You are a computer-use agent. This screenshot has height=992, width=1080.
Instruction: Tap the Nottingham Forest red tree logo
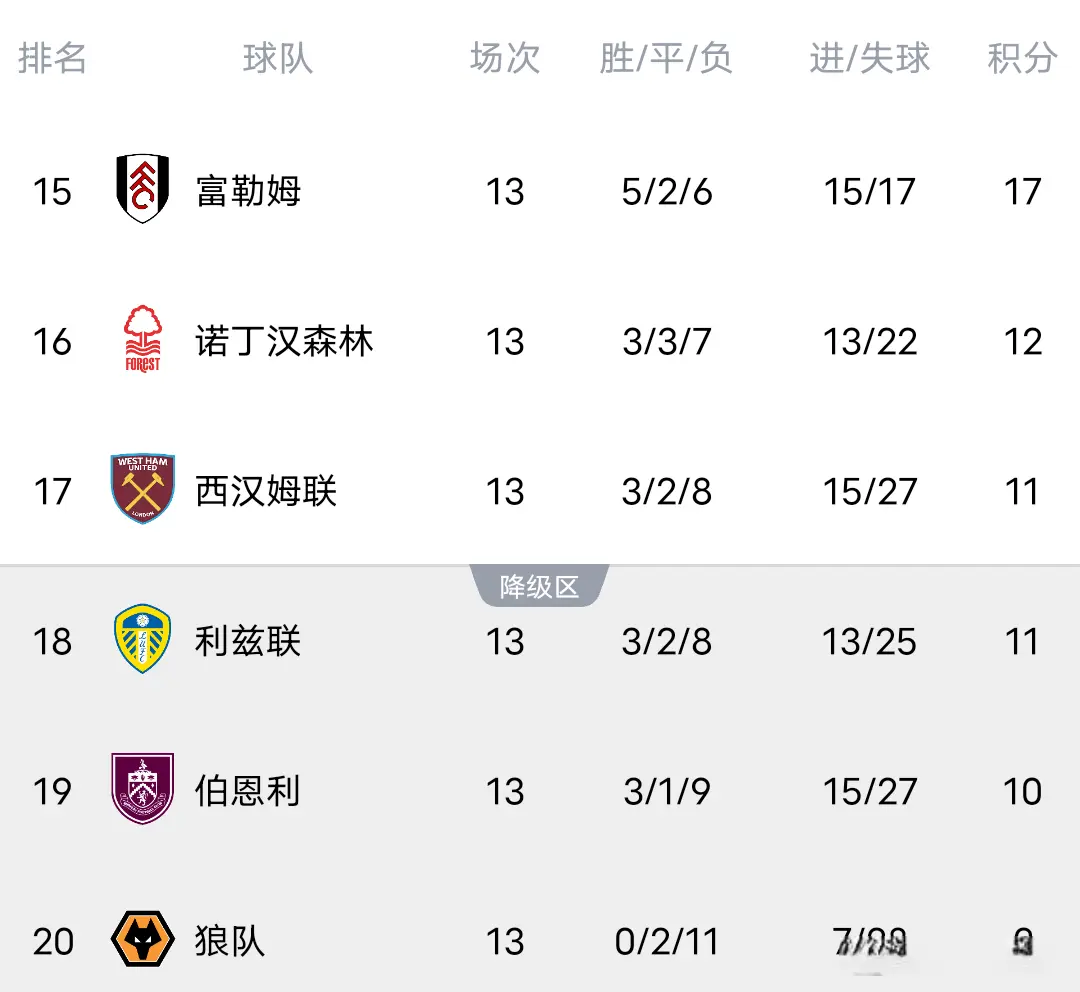pyautogui.click(x=142, y=339)
